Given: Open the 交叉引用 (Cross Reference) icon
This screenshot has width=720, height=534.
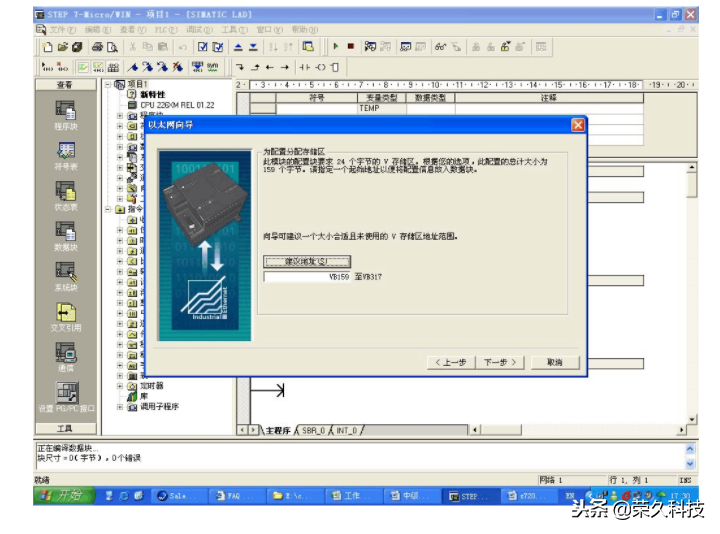Looking at the screenshot, I should (x=65, y=312).
